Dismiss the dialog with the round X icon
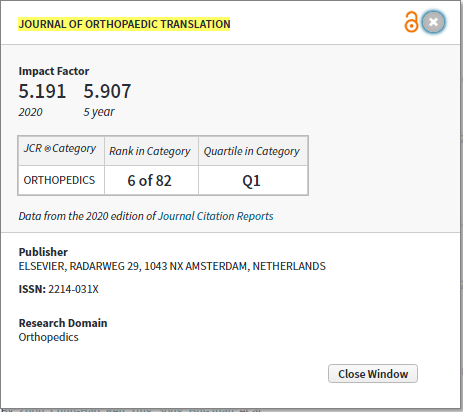 point(433,22)
